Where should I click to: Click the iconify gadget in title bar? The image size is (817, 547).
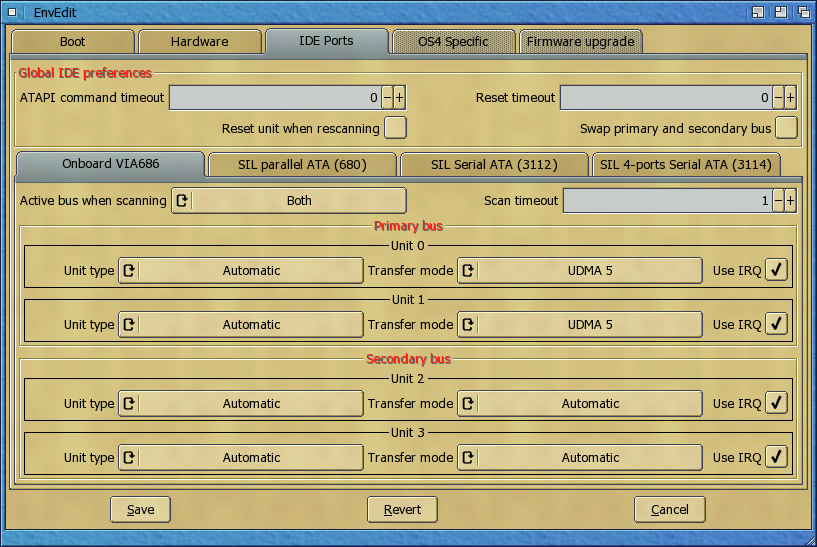[758, 12]
